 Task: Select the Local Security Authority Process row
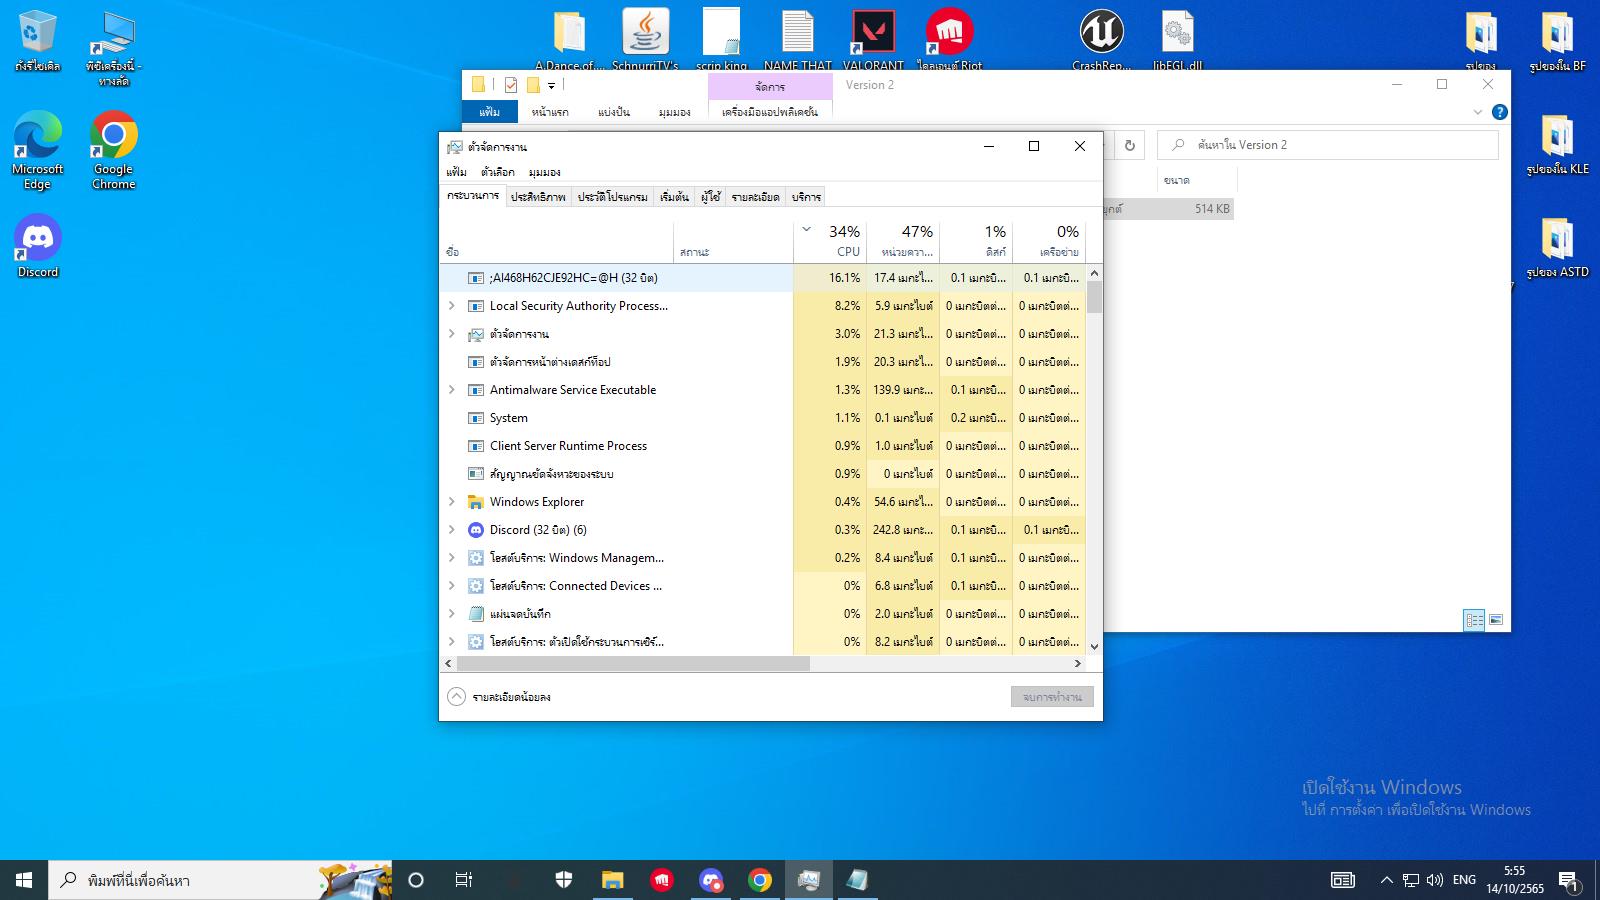578,306
